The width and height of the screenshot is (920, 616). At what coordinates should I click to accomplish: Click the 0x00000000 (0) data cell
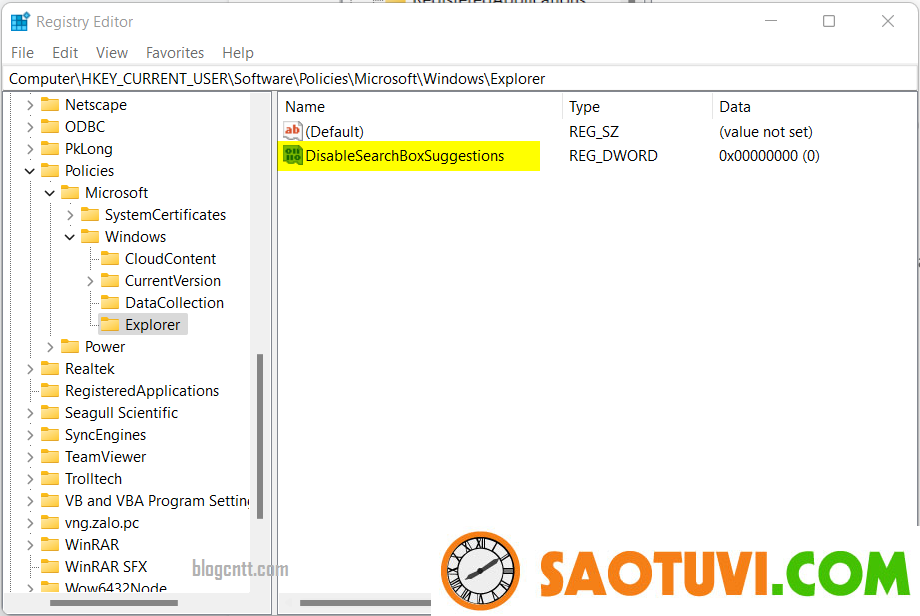pos(769,156)
